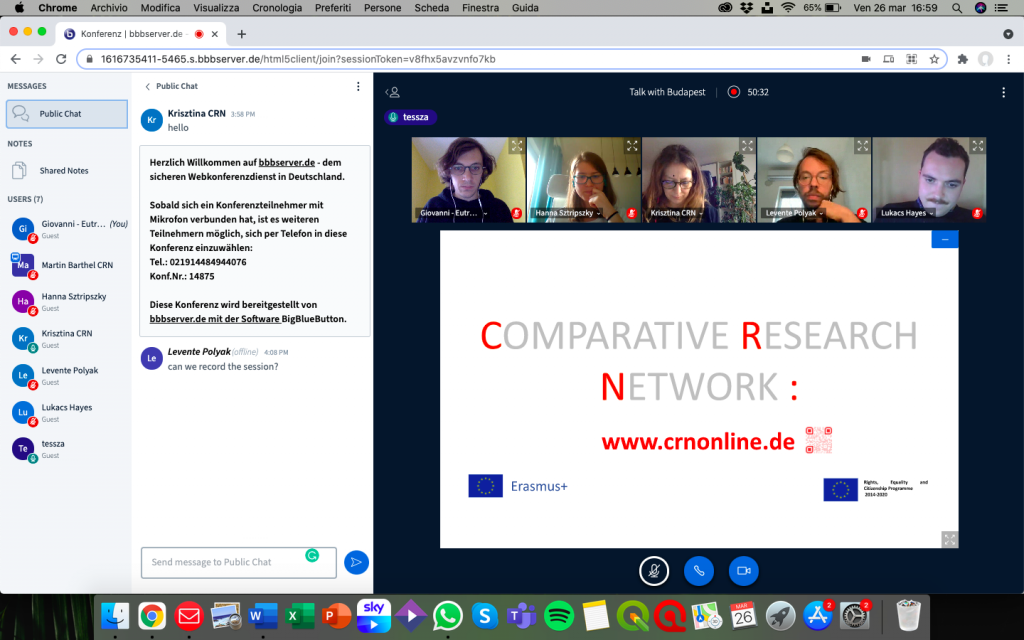
Task: Open the Archivio menu
Action: [108, 8]
